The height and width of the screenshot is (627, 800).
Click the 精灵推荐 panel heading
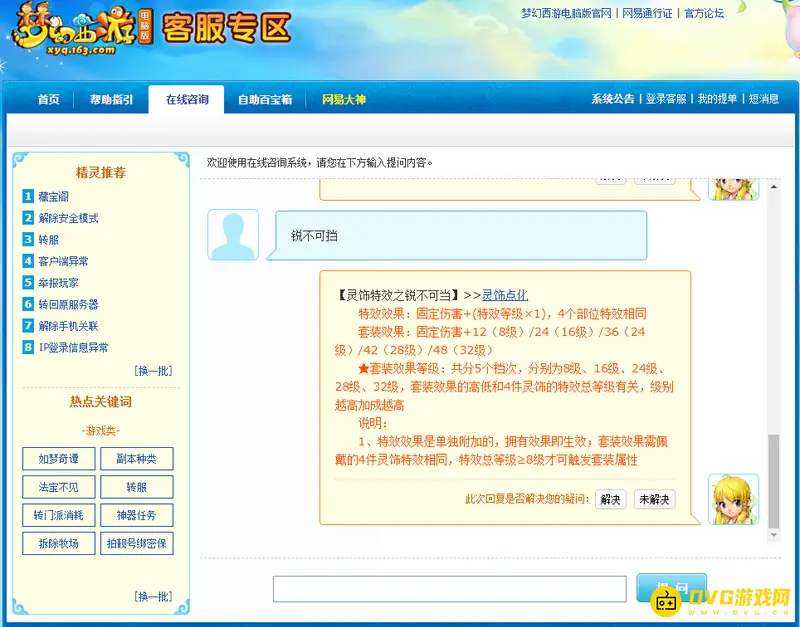coord(101,172)
